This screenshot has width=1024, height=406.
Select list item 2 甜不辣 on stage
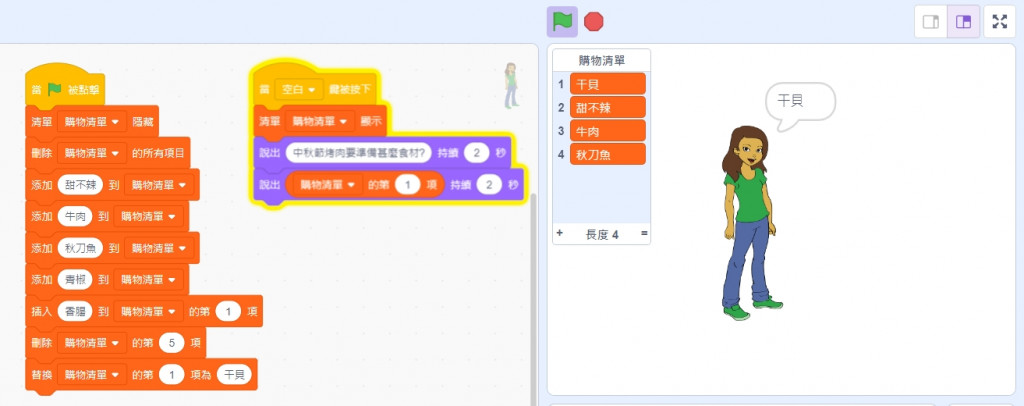(607, 107)
